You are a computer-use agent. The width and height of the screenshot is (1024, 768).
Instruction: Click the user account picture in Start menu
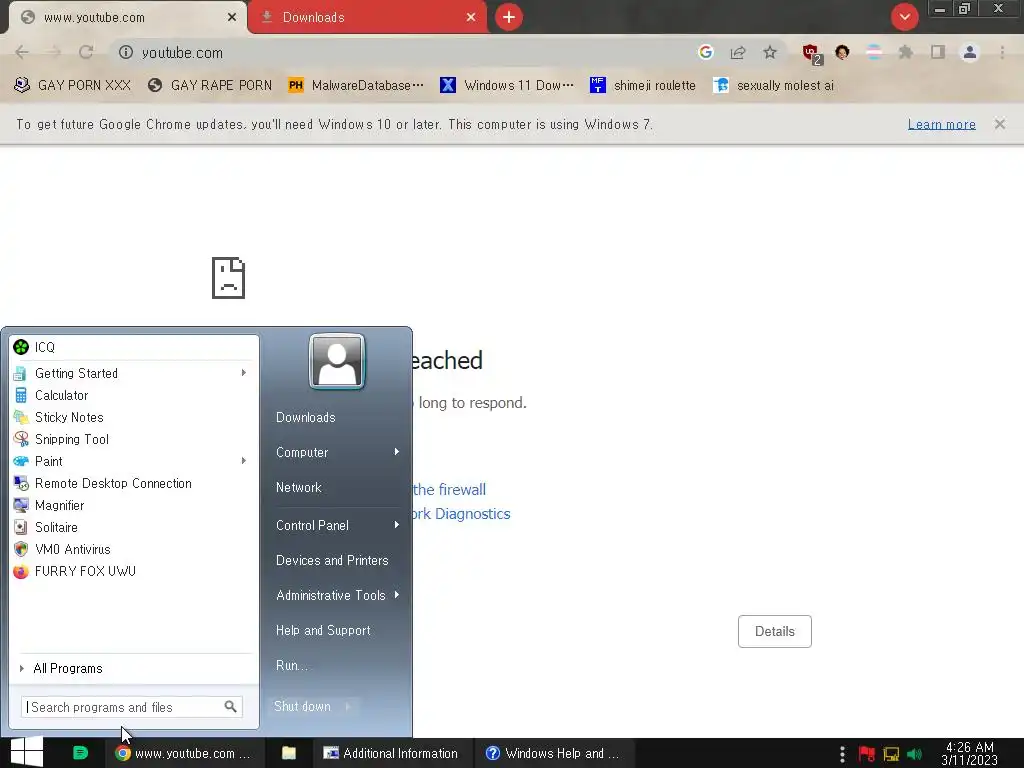point(337,361)
